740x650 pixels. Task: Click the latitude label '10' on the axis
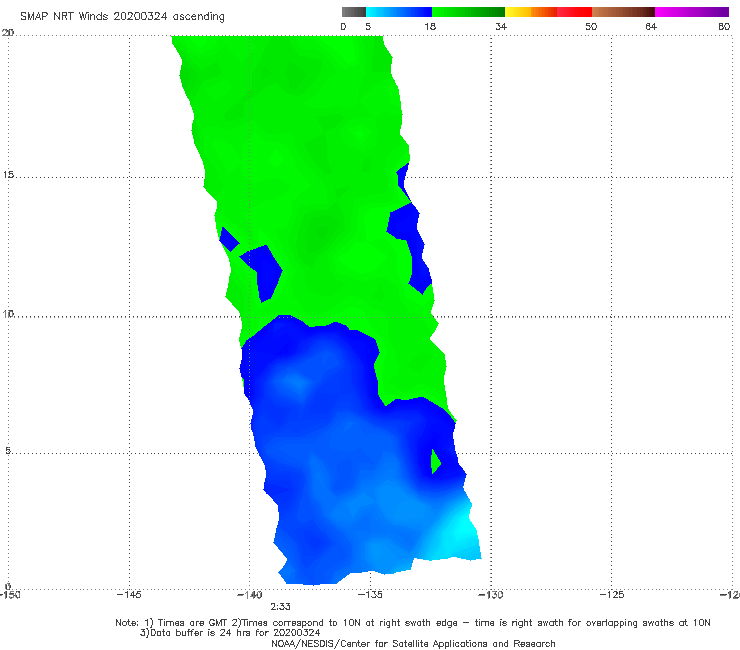(x=8, y=313)
